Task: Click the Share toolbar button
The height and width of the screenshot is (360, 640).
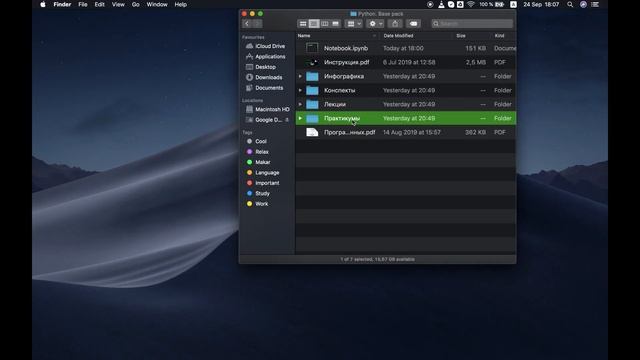Action: coord(395,24)
